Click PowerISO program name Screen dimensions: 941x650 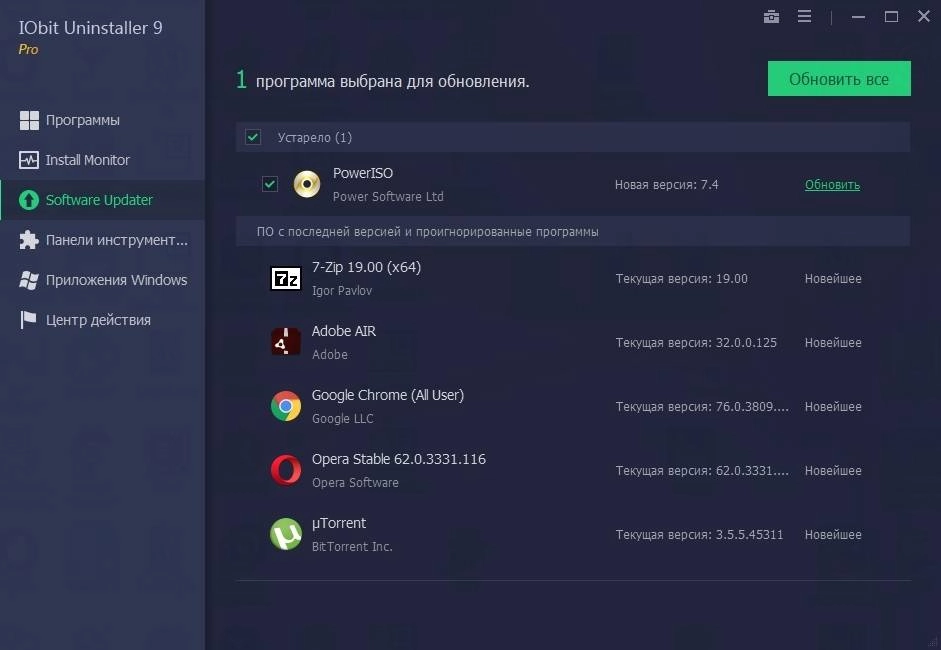pyautogui.click(x=363, y=173)
